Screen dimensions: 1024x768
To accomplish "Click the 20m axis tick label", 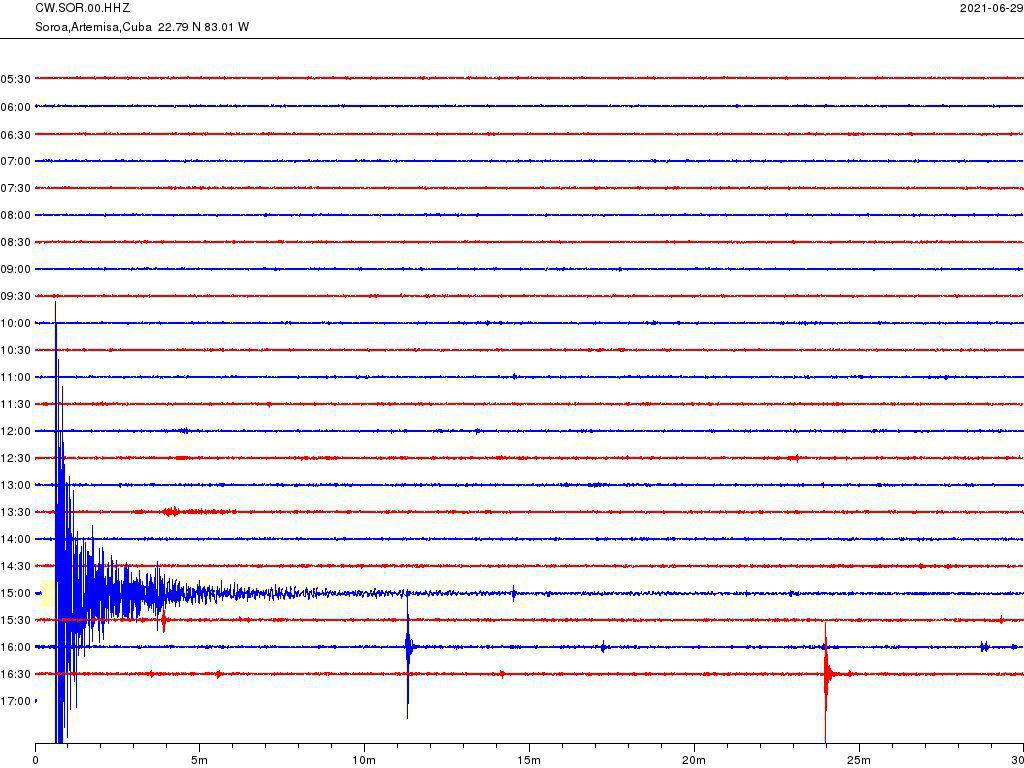I will click(x=694, y=760).
